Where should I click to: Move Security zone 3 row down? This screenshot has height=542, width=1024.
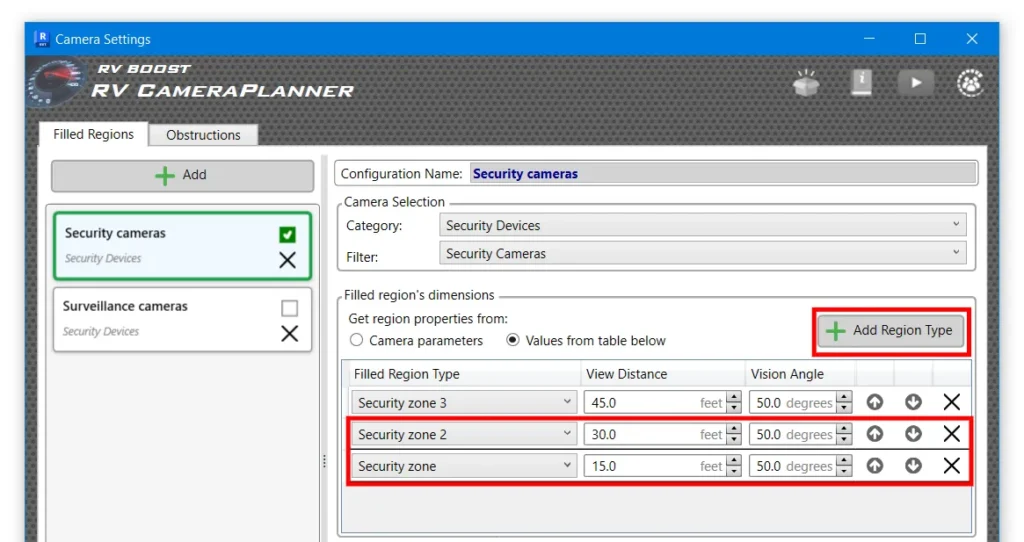tap(913, 403)
